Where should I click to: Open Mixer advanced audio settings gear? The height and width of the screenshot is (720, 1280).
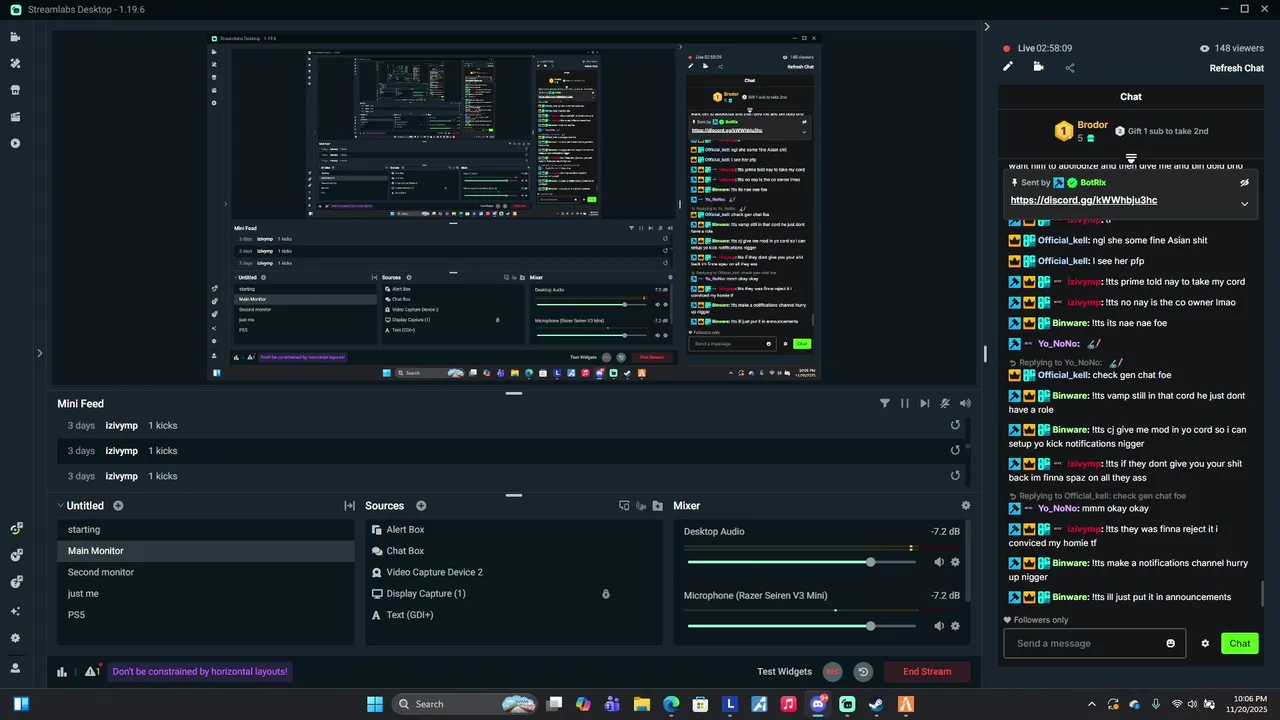965,506
